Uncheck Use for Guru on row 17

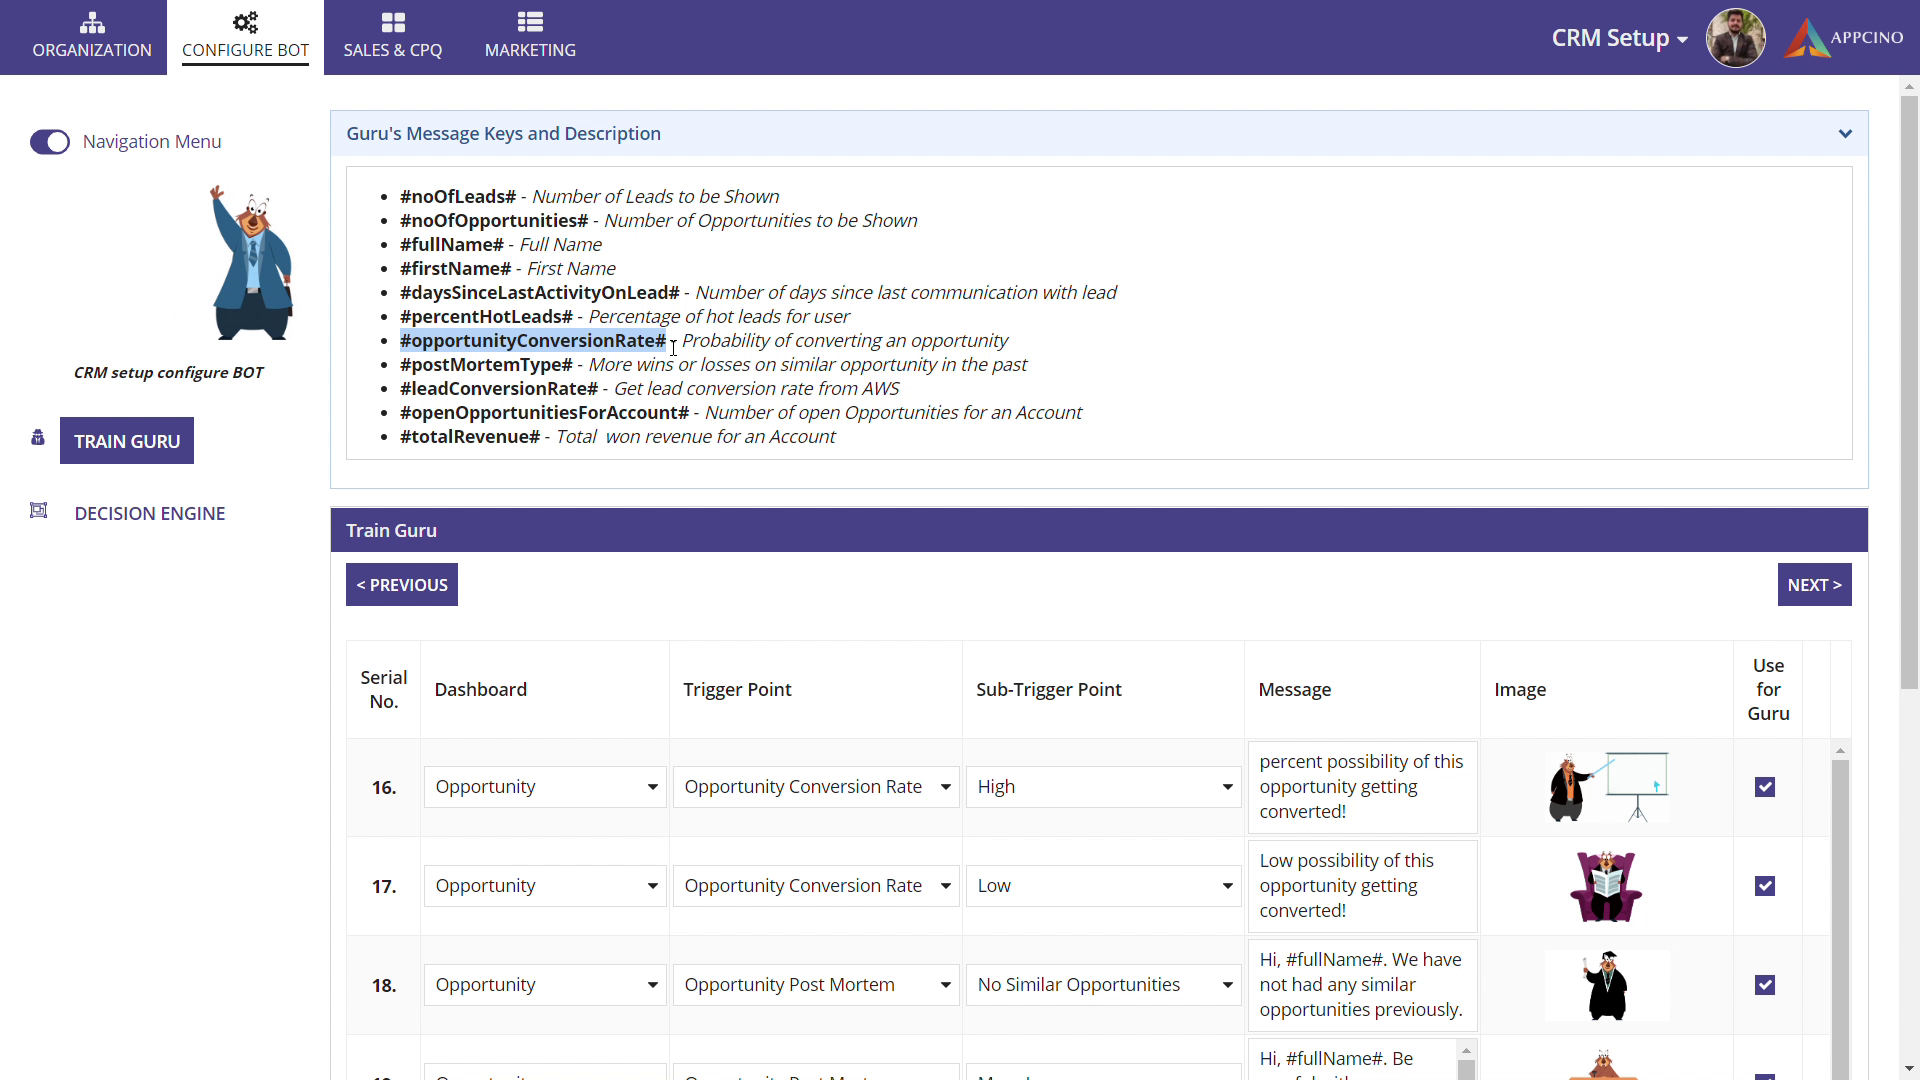[1765, 886]
